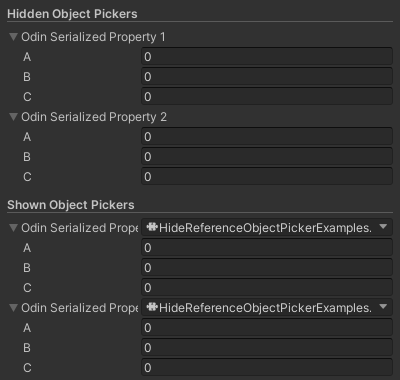Open second HideReferenceObjectPickerExamples type dropdown
Image resolution: width=400 pixels, height=380 pixels.
pos(267,308)
